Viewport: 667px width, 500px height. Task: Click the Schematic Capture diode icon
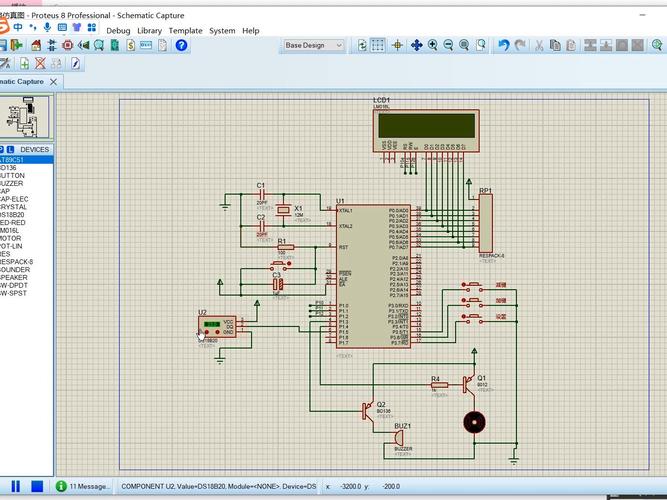[51, 45]
